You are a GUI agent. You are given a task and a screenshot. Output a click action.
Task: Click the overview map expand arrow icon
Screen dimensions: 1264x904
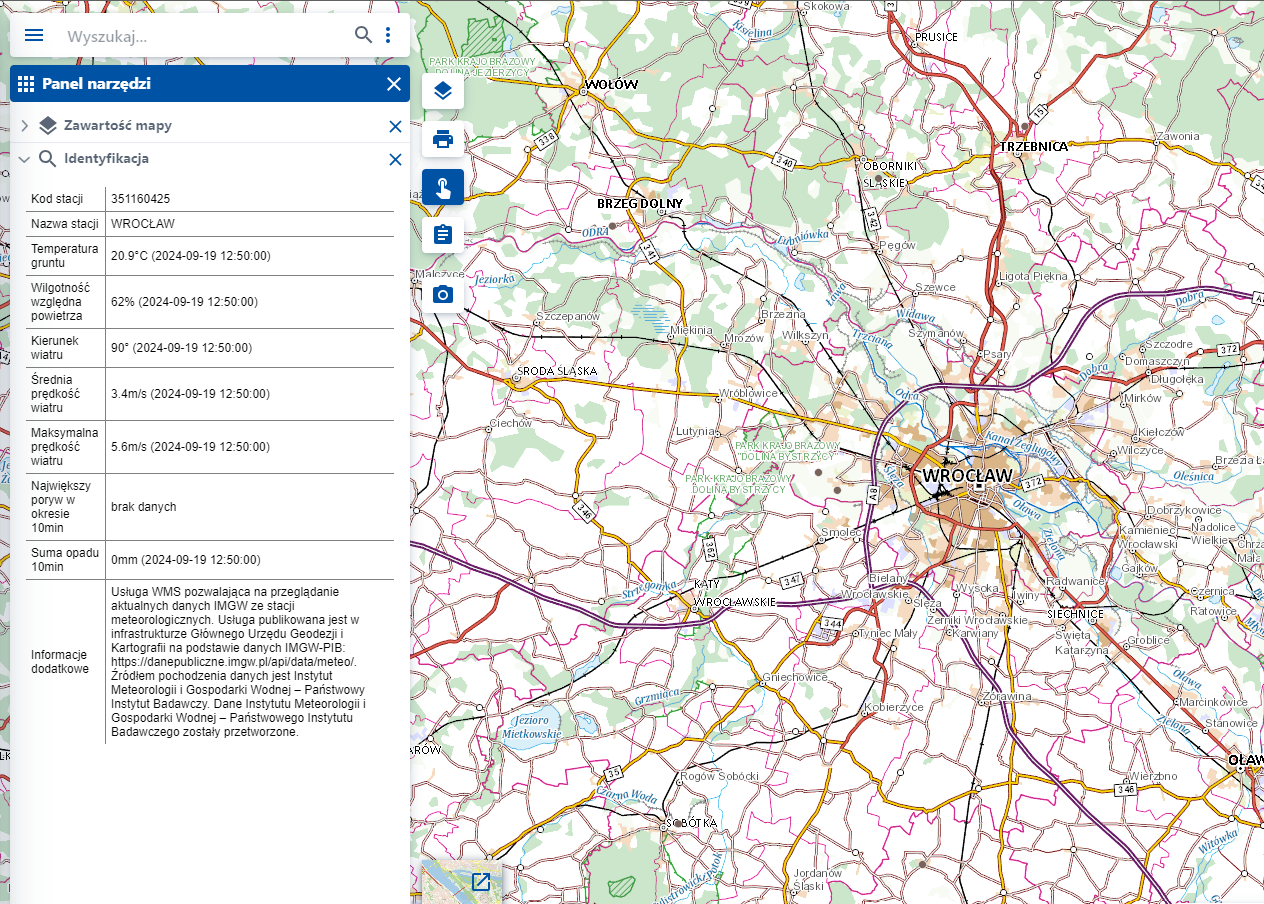coord(481,882)
